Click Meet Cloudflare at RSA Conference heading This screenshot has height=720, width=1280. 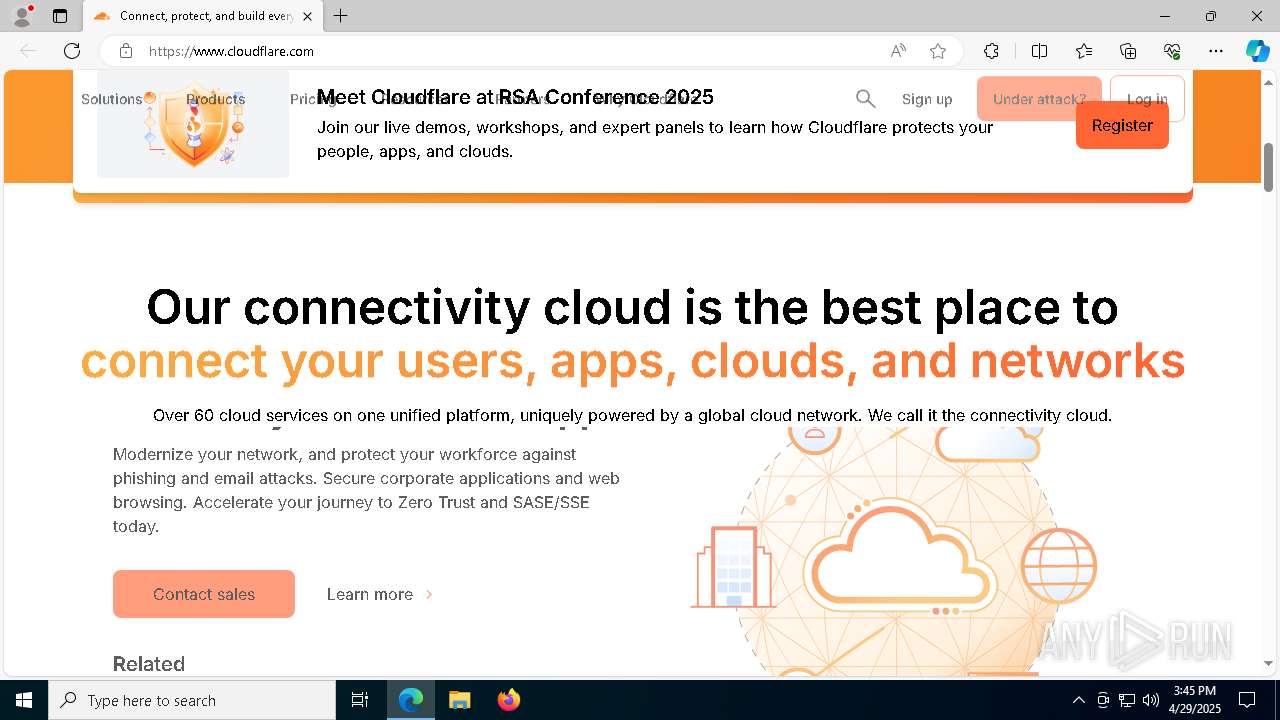(x=515, y=97)
